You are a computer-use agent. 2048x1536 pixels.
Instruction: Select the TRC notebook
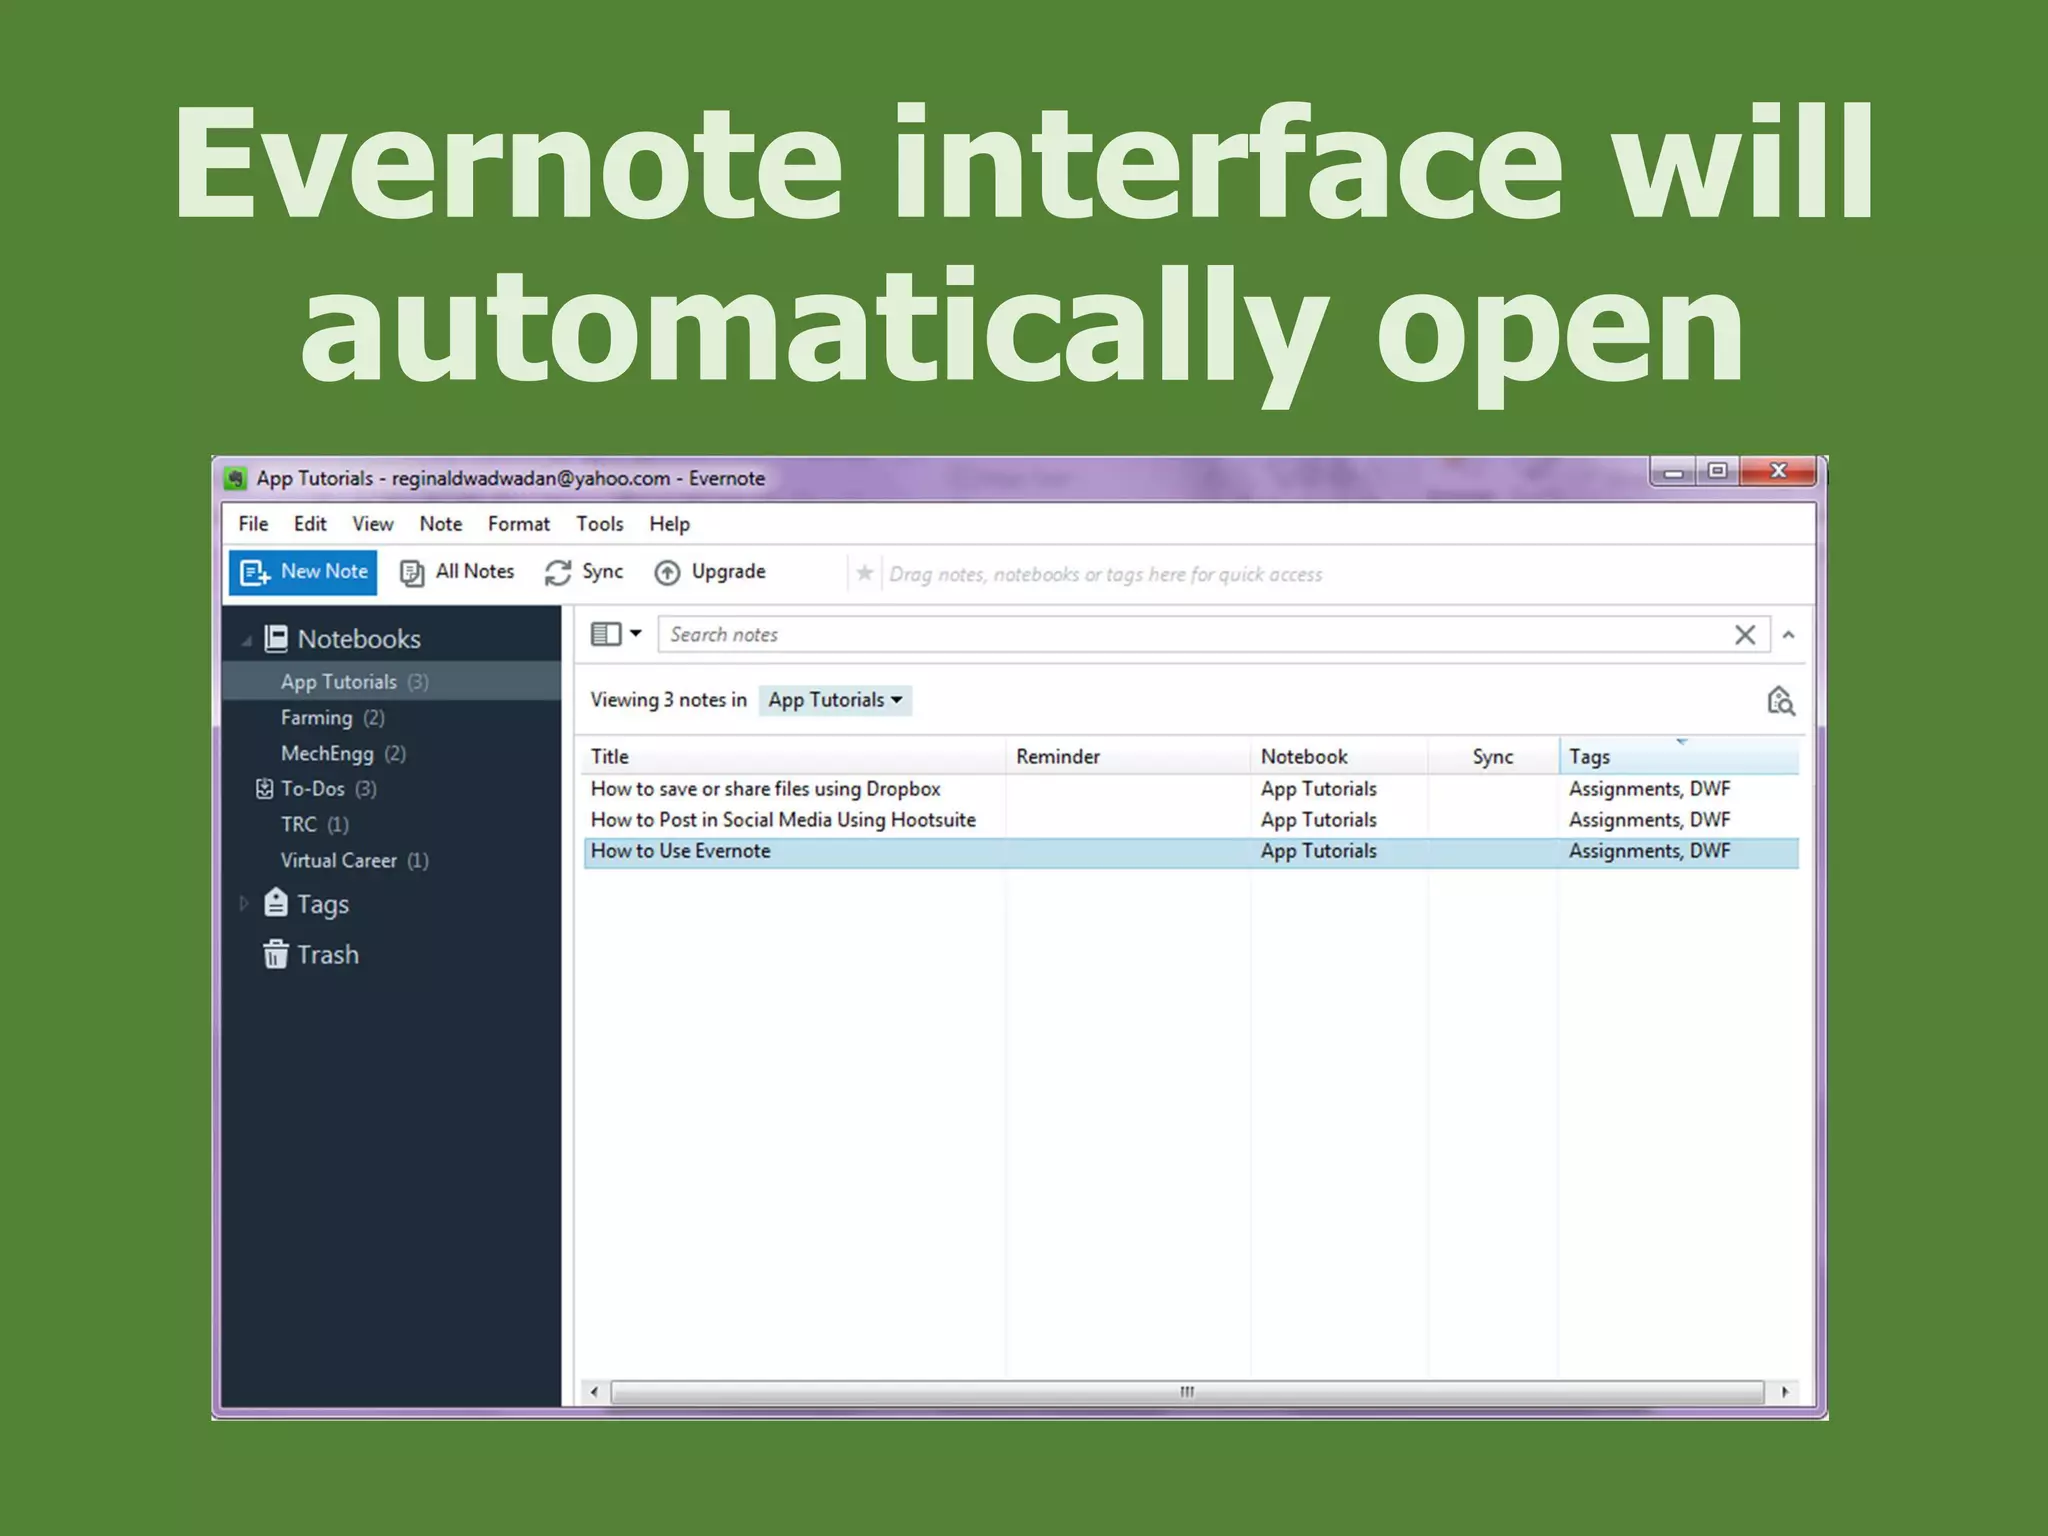pyautogui.click(x=391, y=825)
